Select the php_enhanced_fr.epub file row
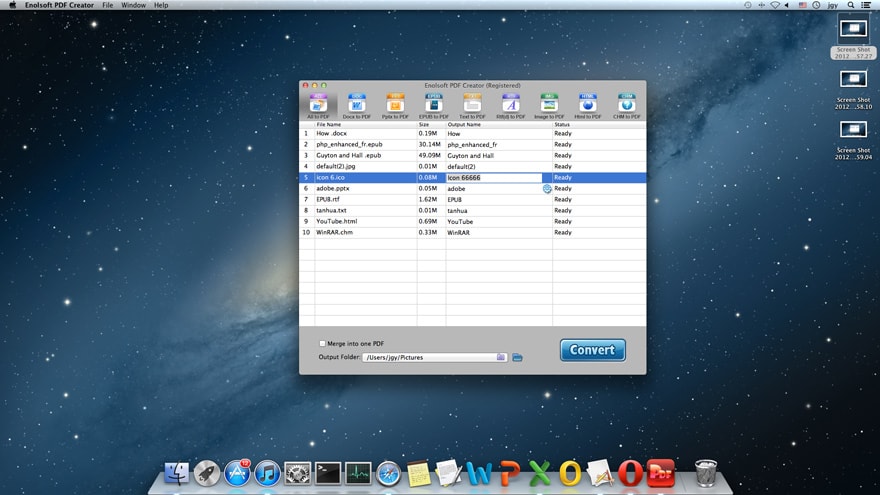This screenshot has height=495, width=880. (x=473, y=144)
